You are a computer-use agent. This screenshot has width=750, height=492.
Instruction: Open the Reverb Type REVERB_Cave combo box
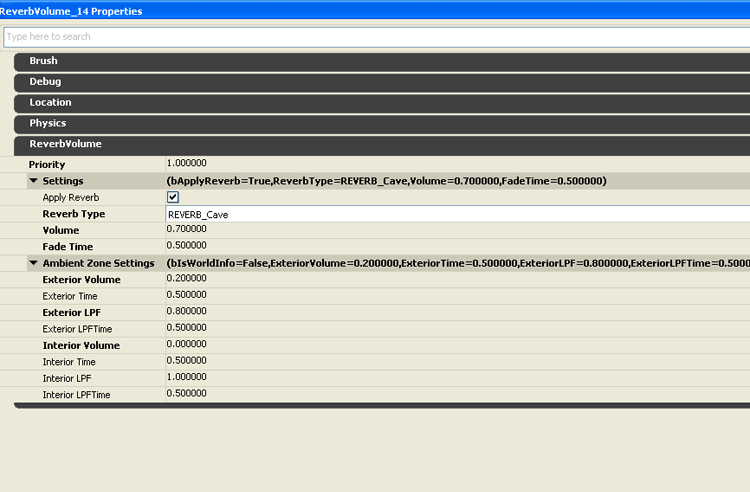click(458, 214)
